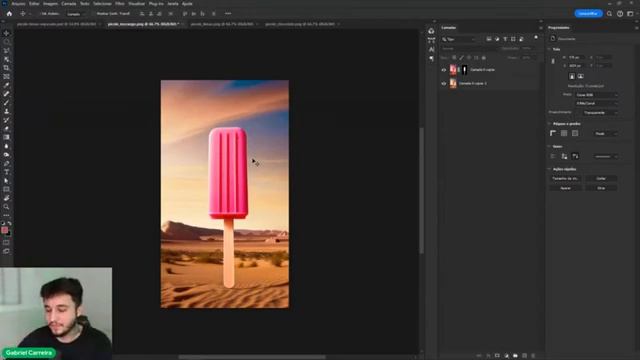Viewport: 640px width, 360px height.
Task: Open the Arquivo menu
Action: point(18,4)
